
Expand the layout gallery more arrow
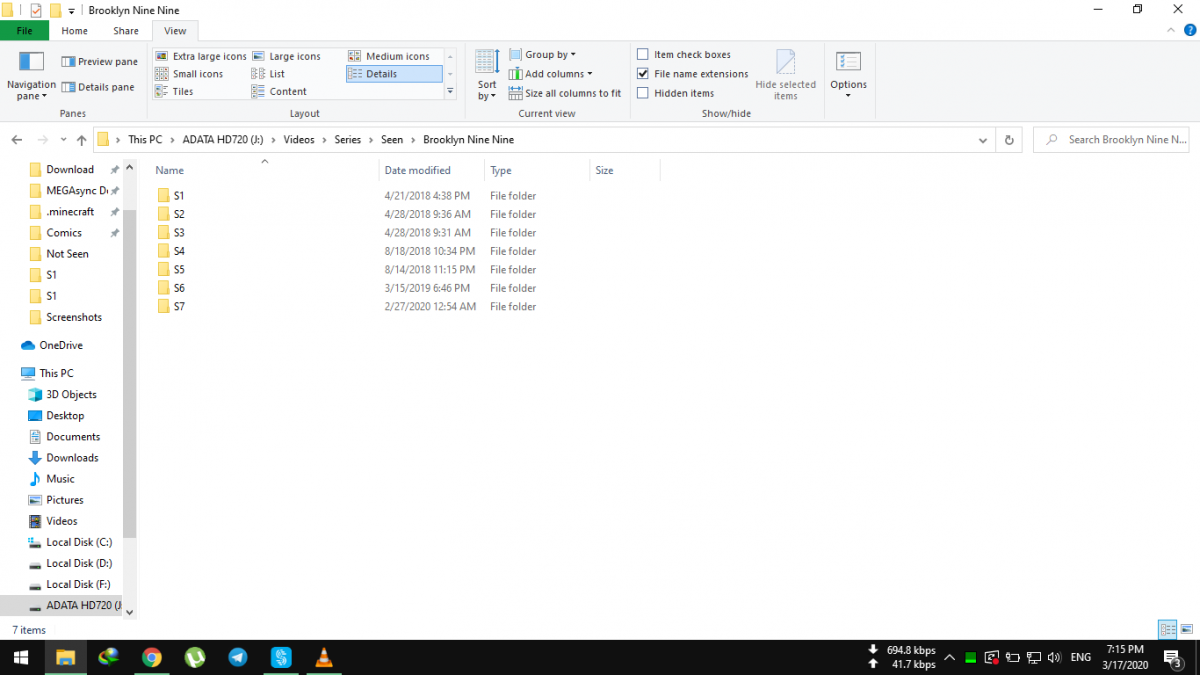[450, 91]
